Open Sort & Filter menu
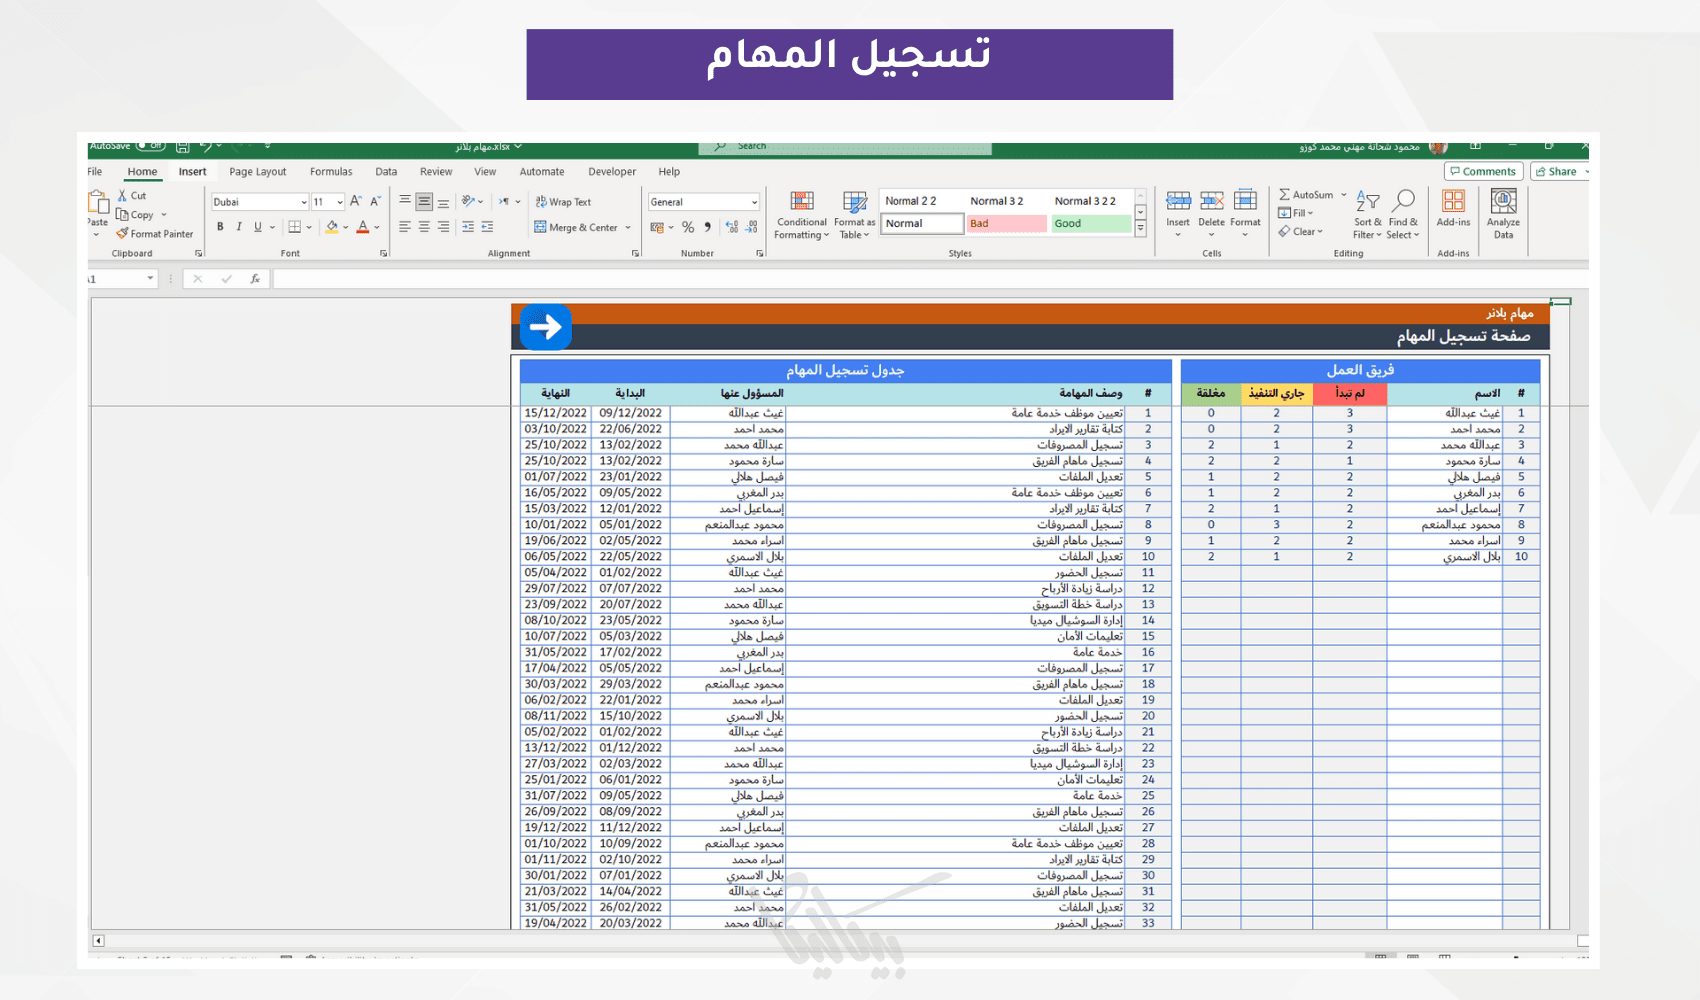 [1368, 215]
